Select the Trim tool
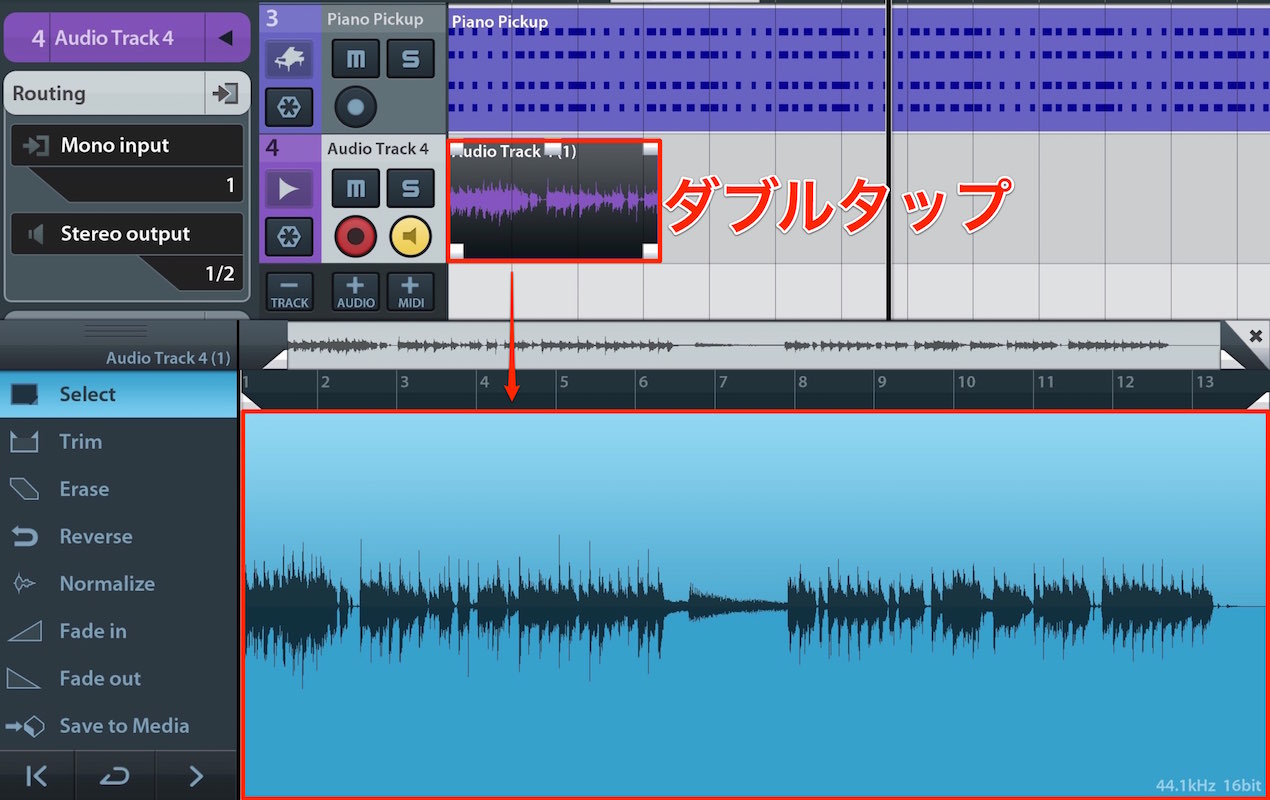 pos(118,442)
